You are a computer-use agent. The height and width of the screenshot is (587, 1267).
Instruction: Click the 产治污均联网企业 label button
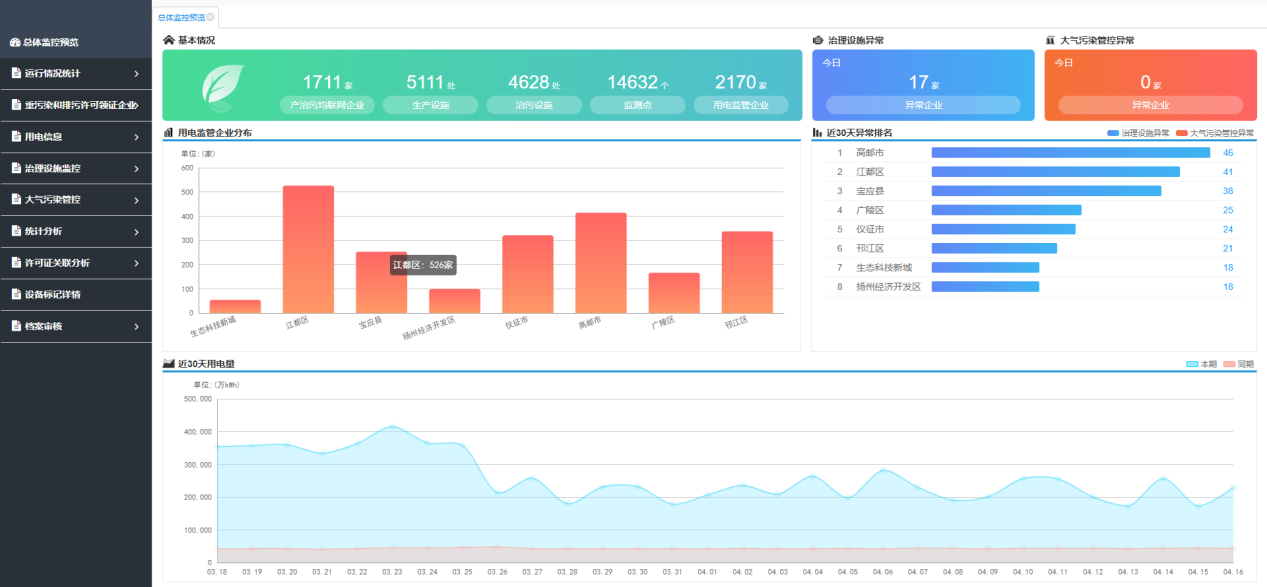pos(327,105)
